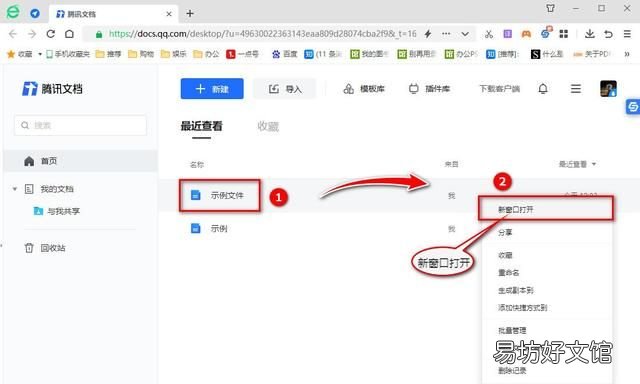Select 首页 home in the sidebar

pos(80,161)
